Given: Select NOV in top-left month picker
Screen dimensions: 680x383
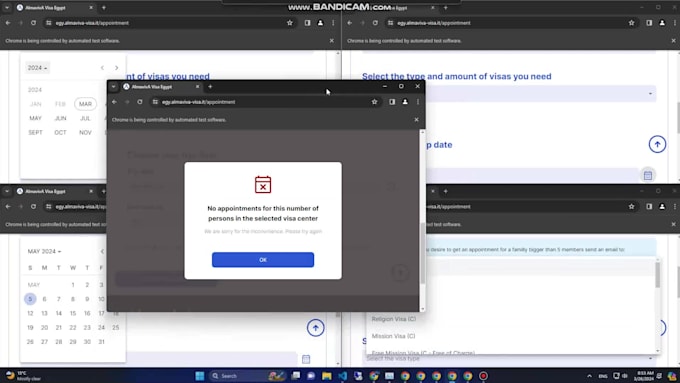Looking at the screenshot, I should [85, 133].
